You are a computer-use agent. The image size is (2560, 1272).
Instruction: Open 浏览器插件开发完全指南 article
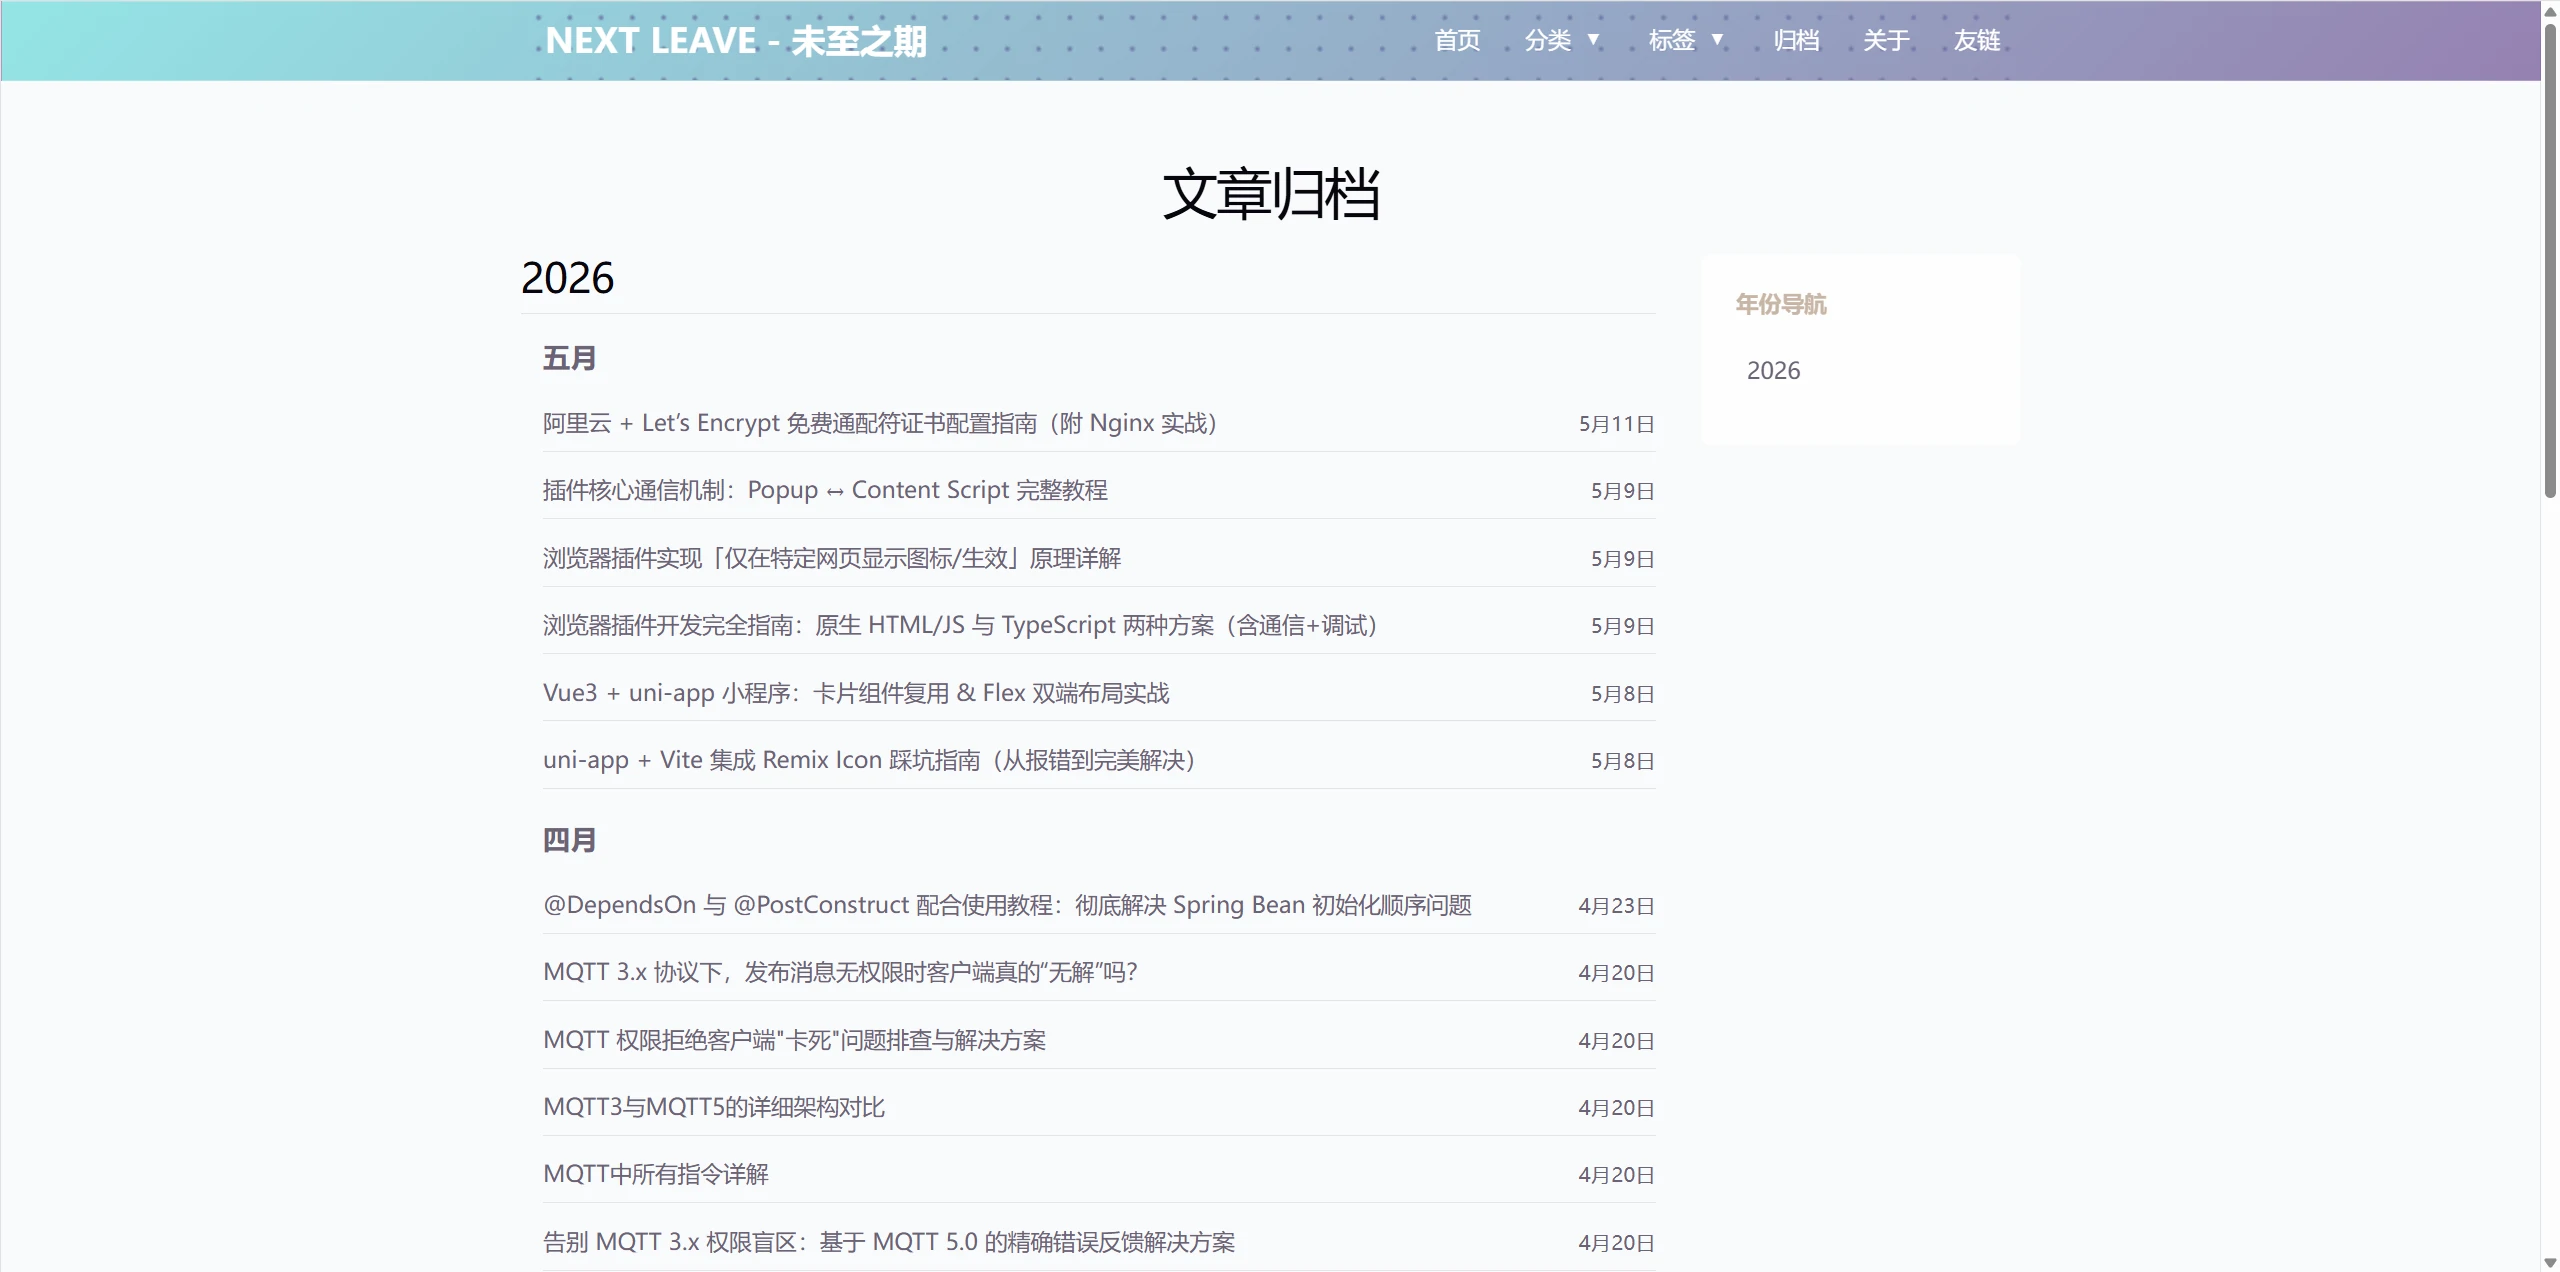962,626
